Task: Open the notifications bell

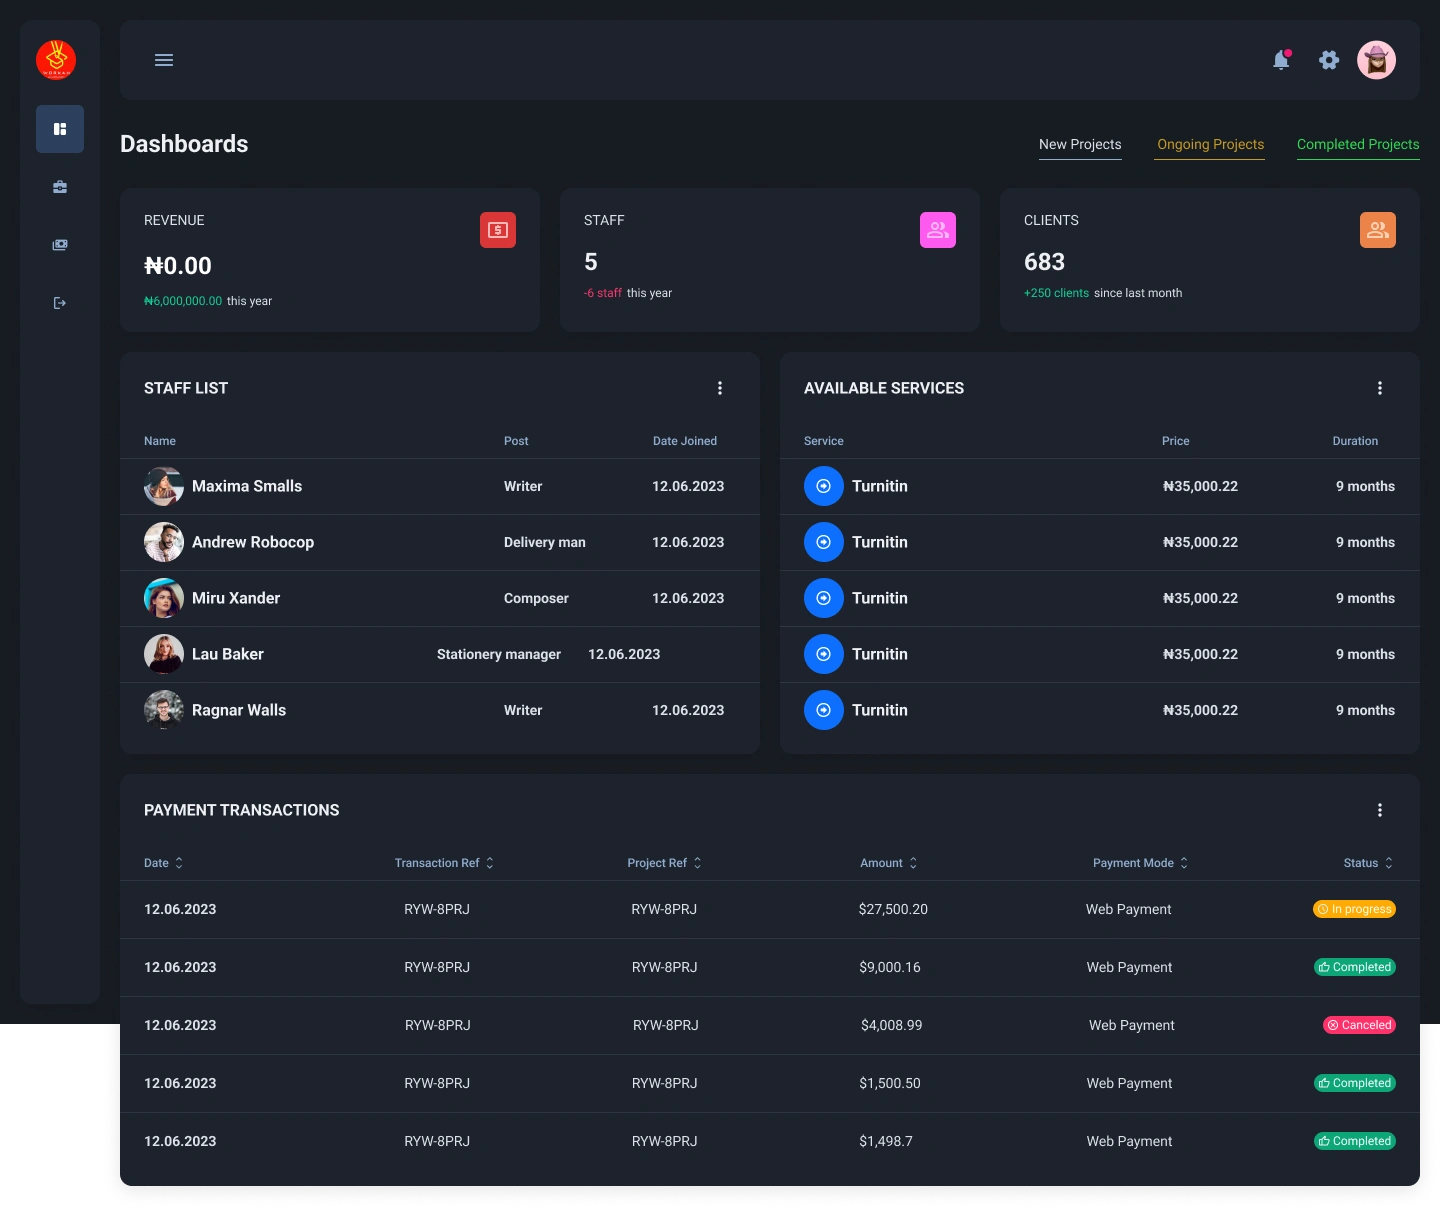Action: click(1281, 60)
